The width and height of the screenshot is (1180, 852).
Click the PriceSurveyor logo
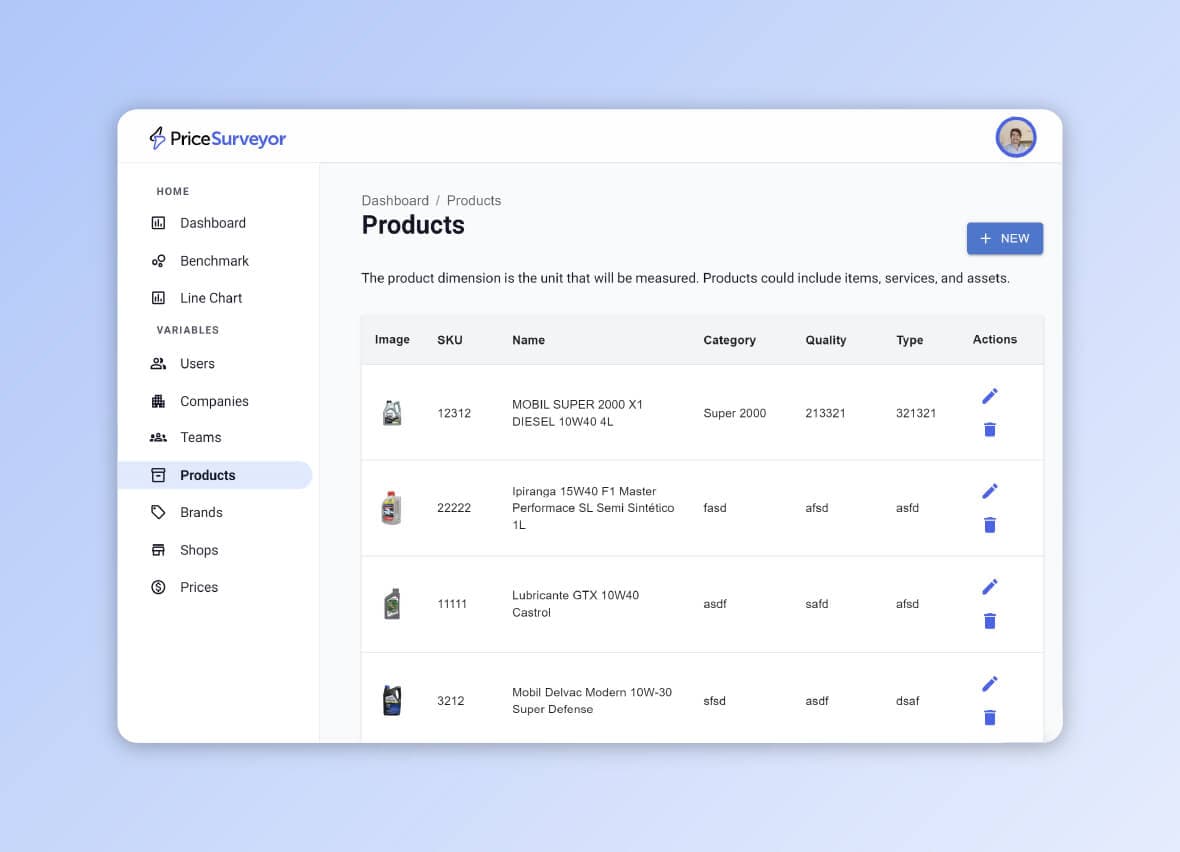[217, 138]
